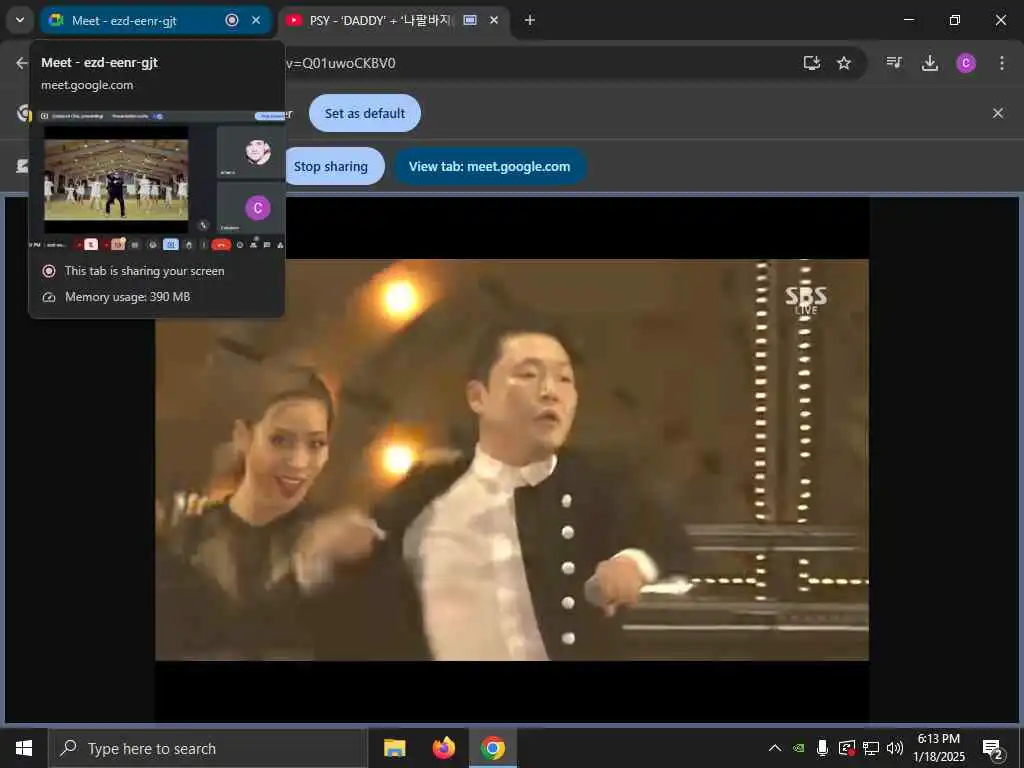Click View tab: meet.google.com button
1024x768 pixels.
click(489, 167)
